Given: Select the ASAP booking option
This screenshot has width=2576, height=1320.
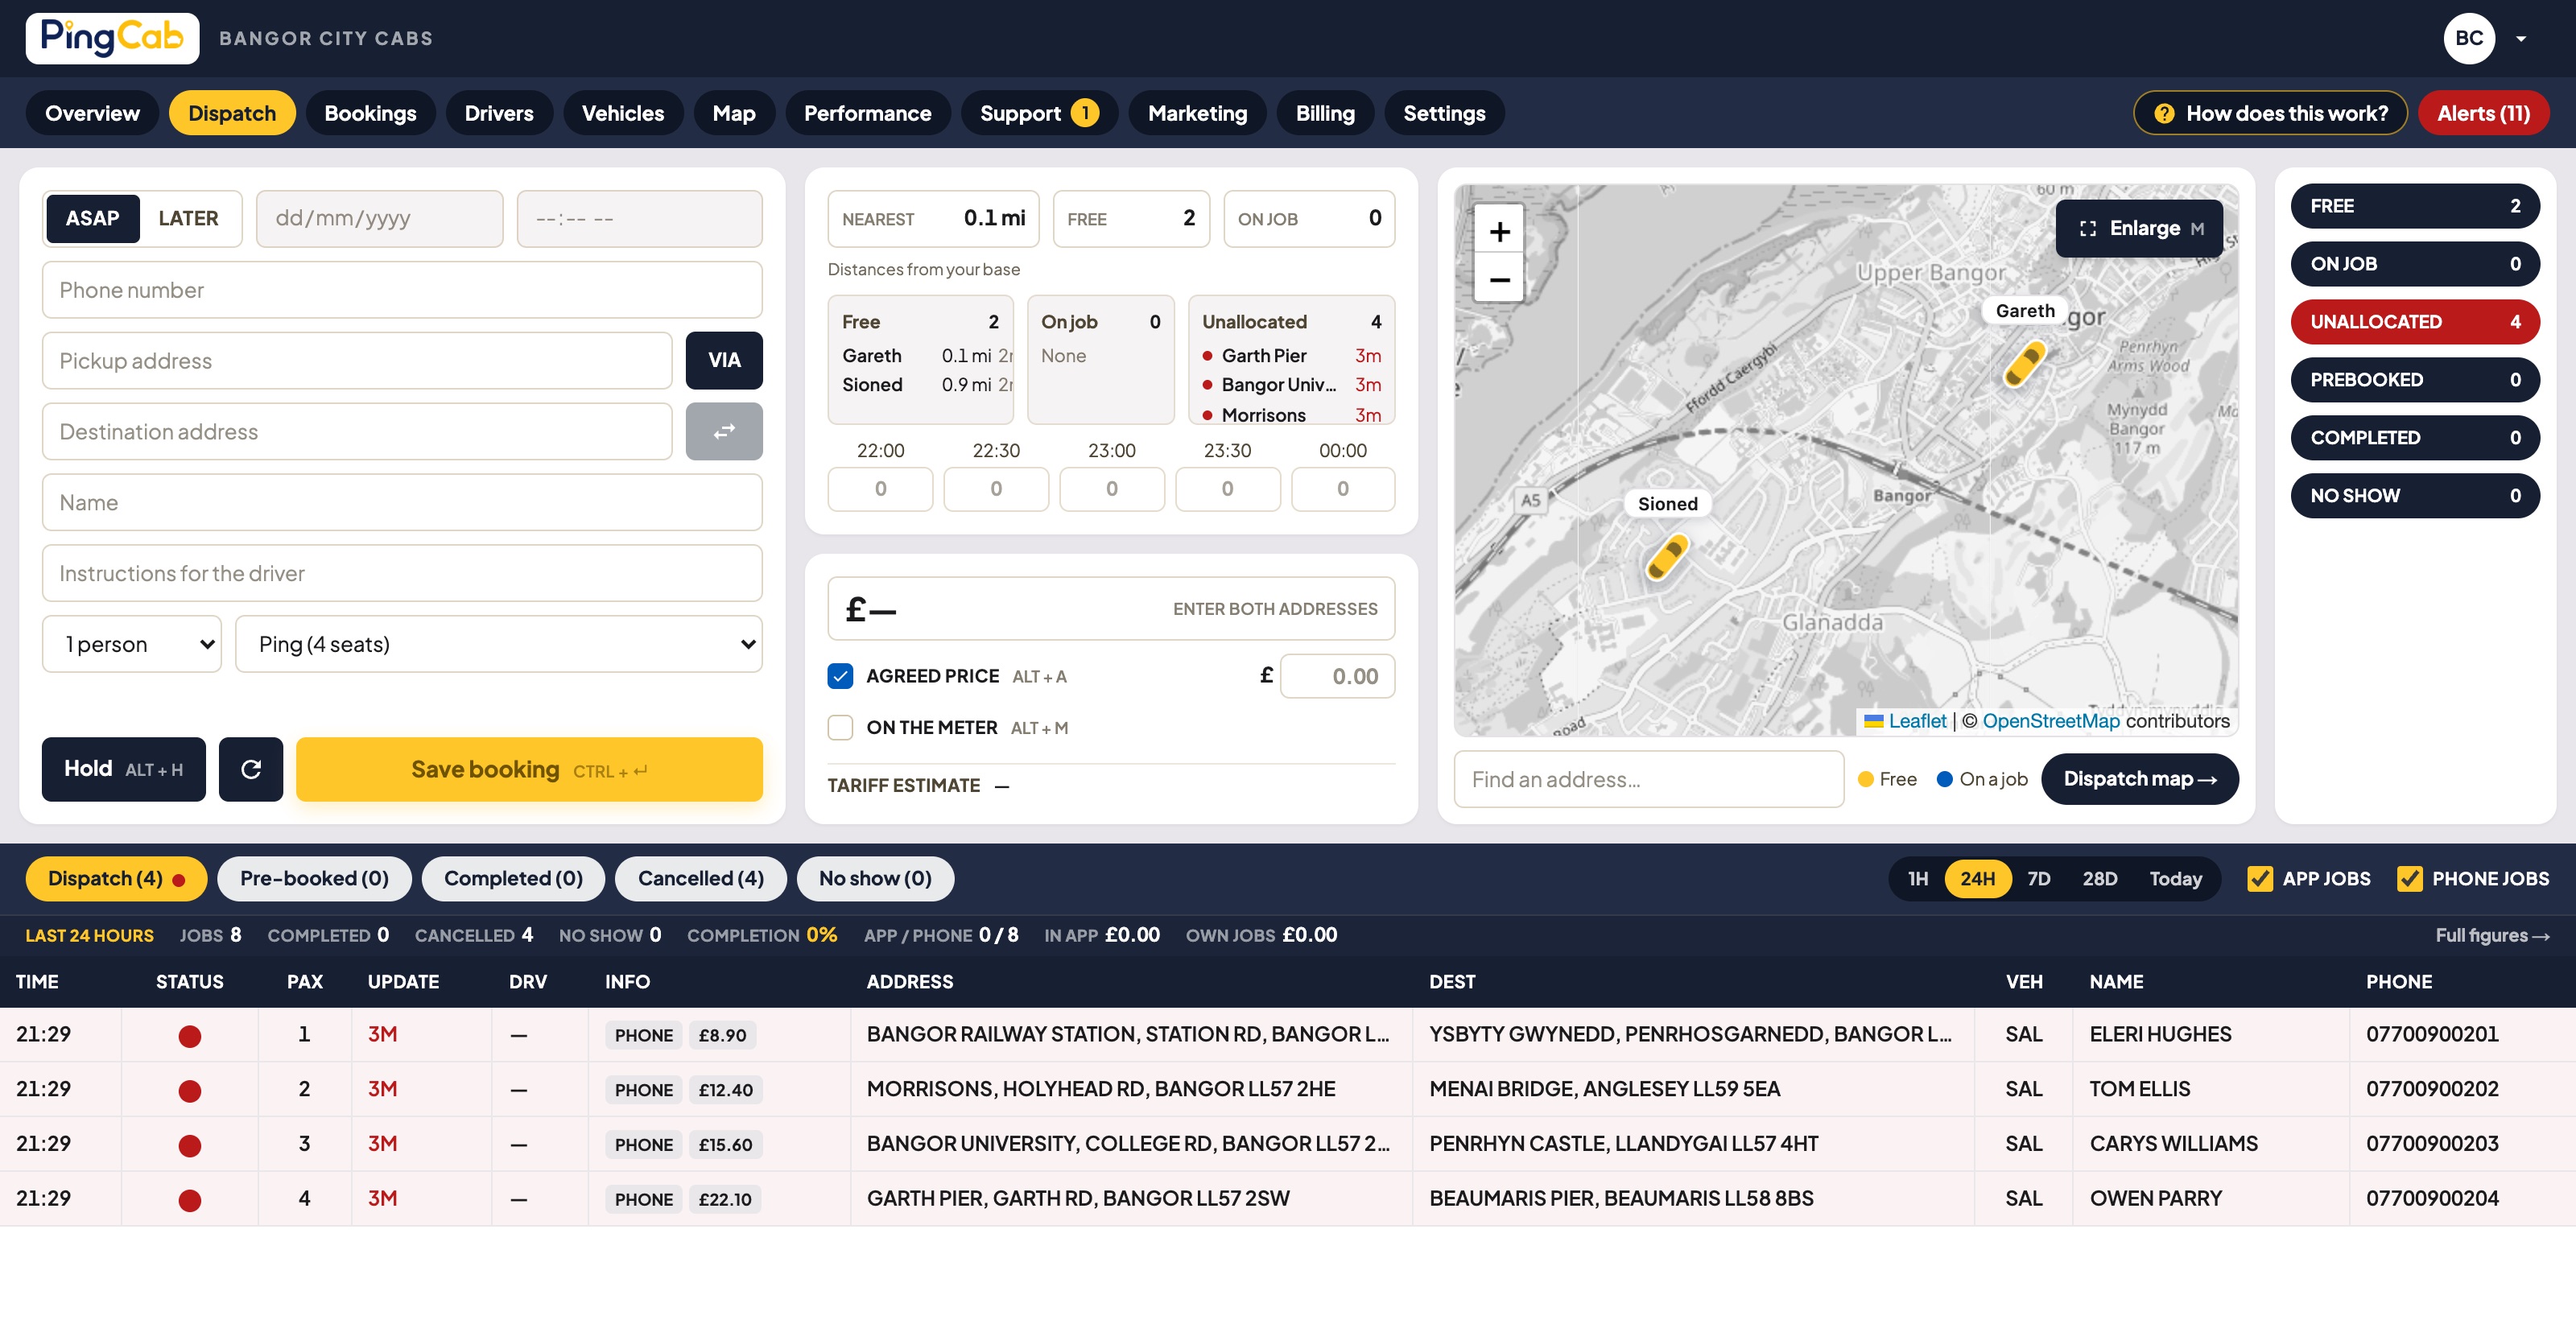Looking at the screenshot, I should tap(92, 218).
